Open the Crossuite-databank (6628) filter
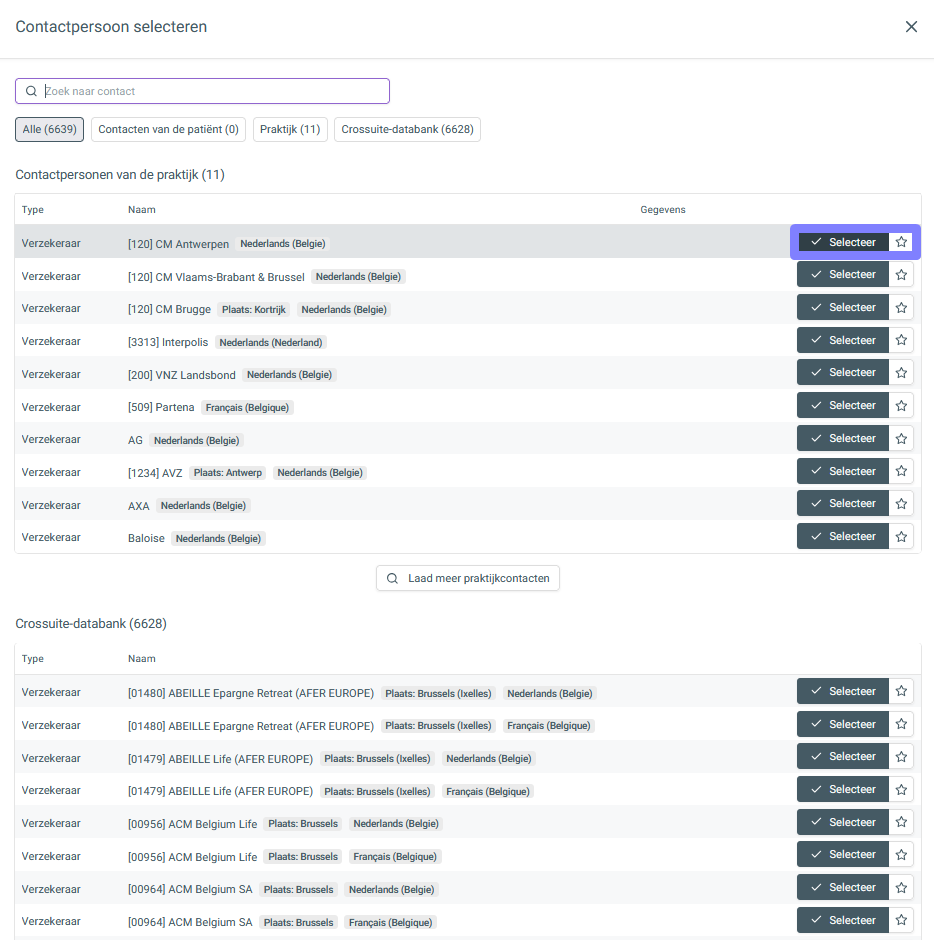The width and height of the screenshot is (934, 940). (408, 129)
